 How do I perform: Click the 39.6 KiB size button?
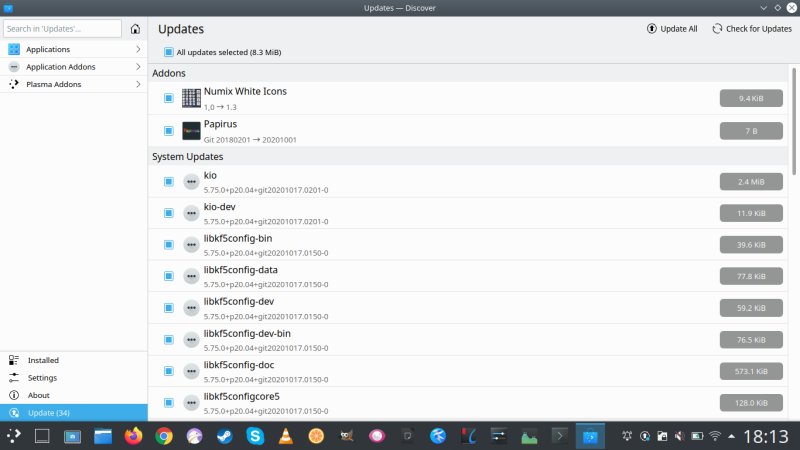point(751,245)
